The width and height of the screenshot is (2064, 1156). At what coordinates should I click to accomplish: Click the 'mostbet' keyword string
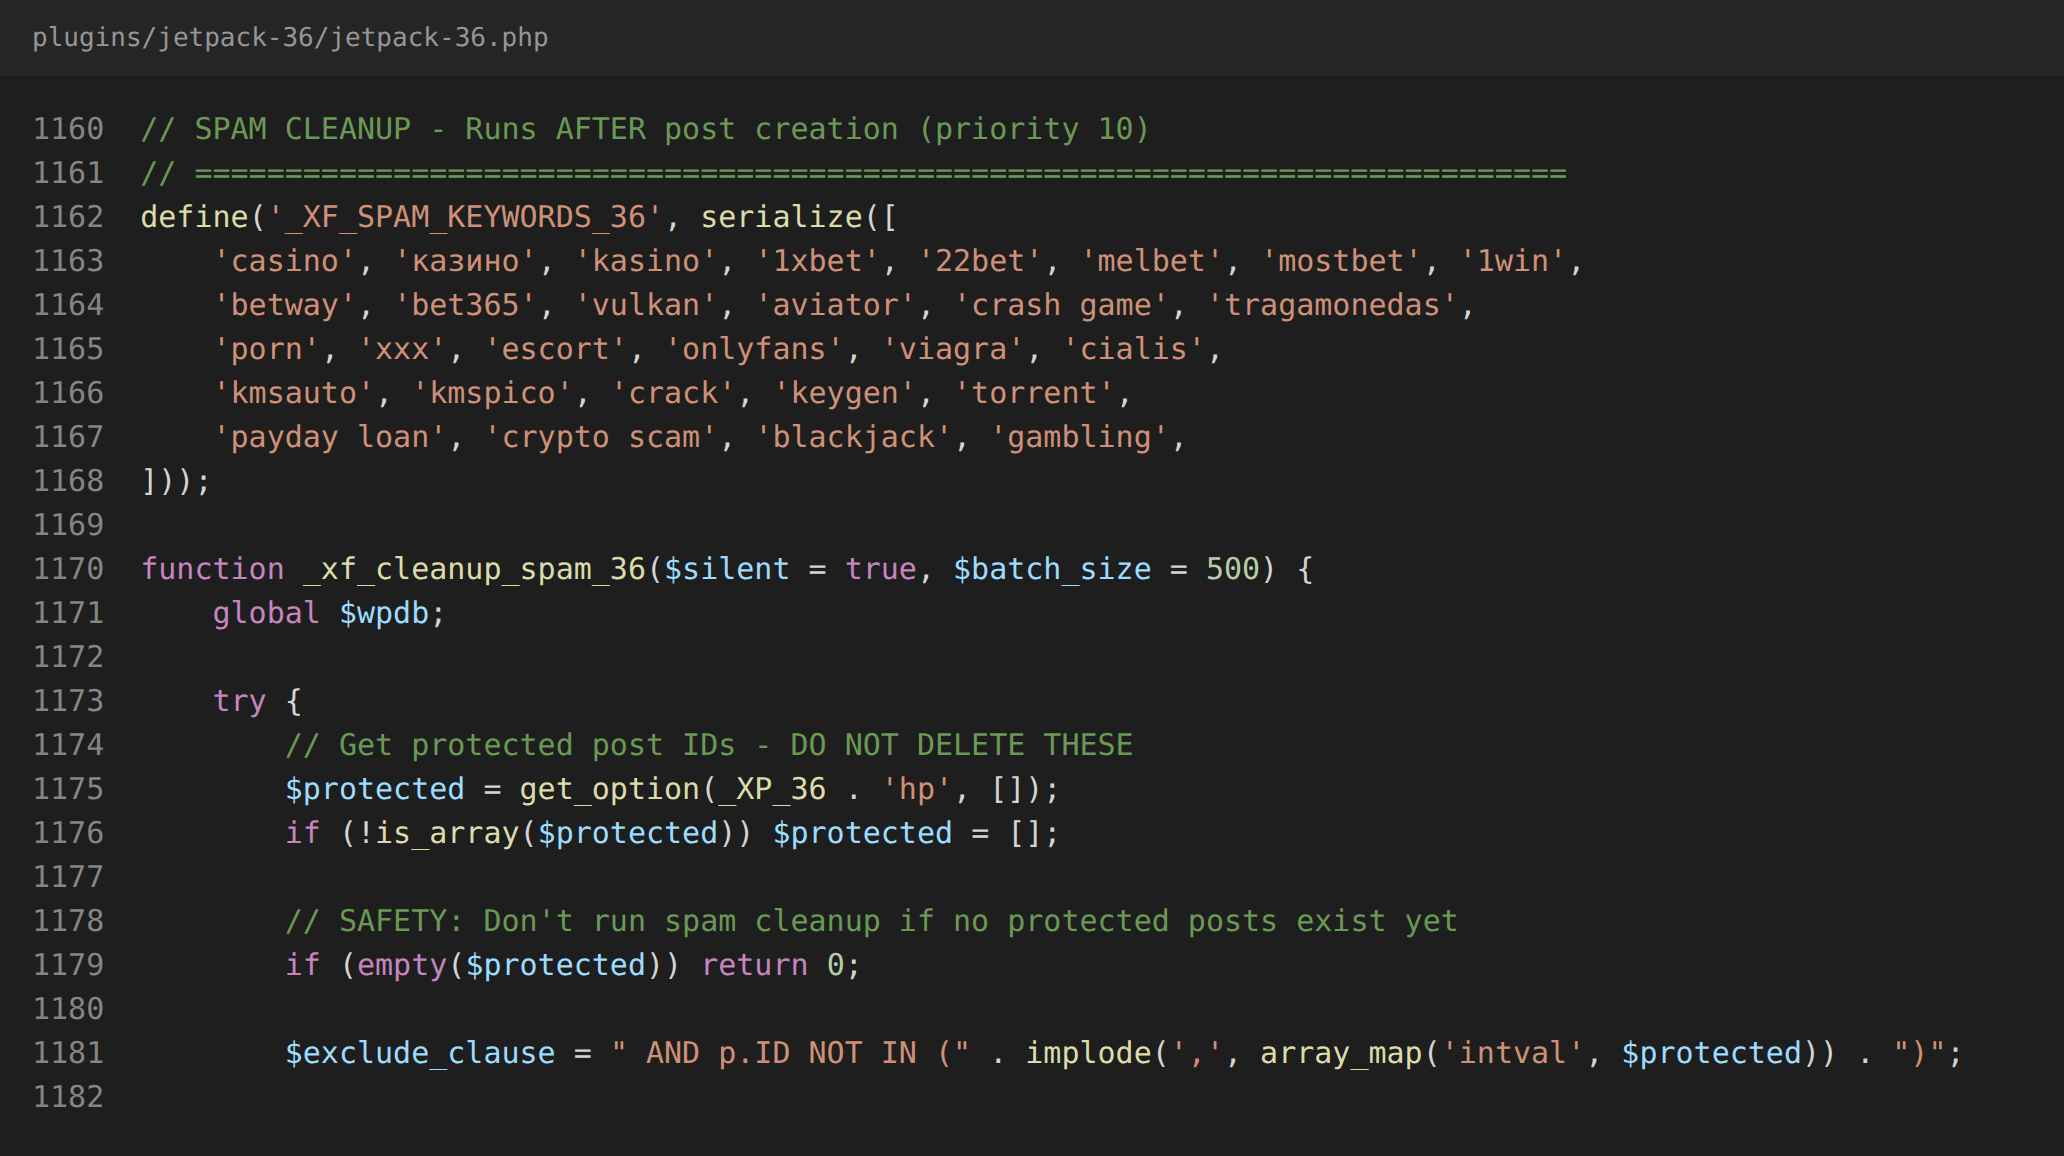pyautogui.click(x=1341, y=261)
